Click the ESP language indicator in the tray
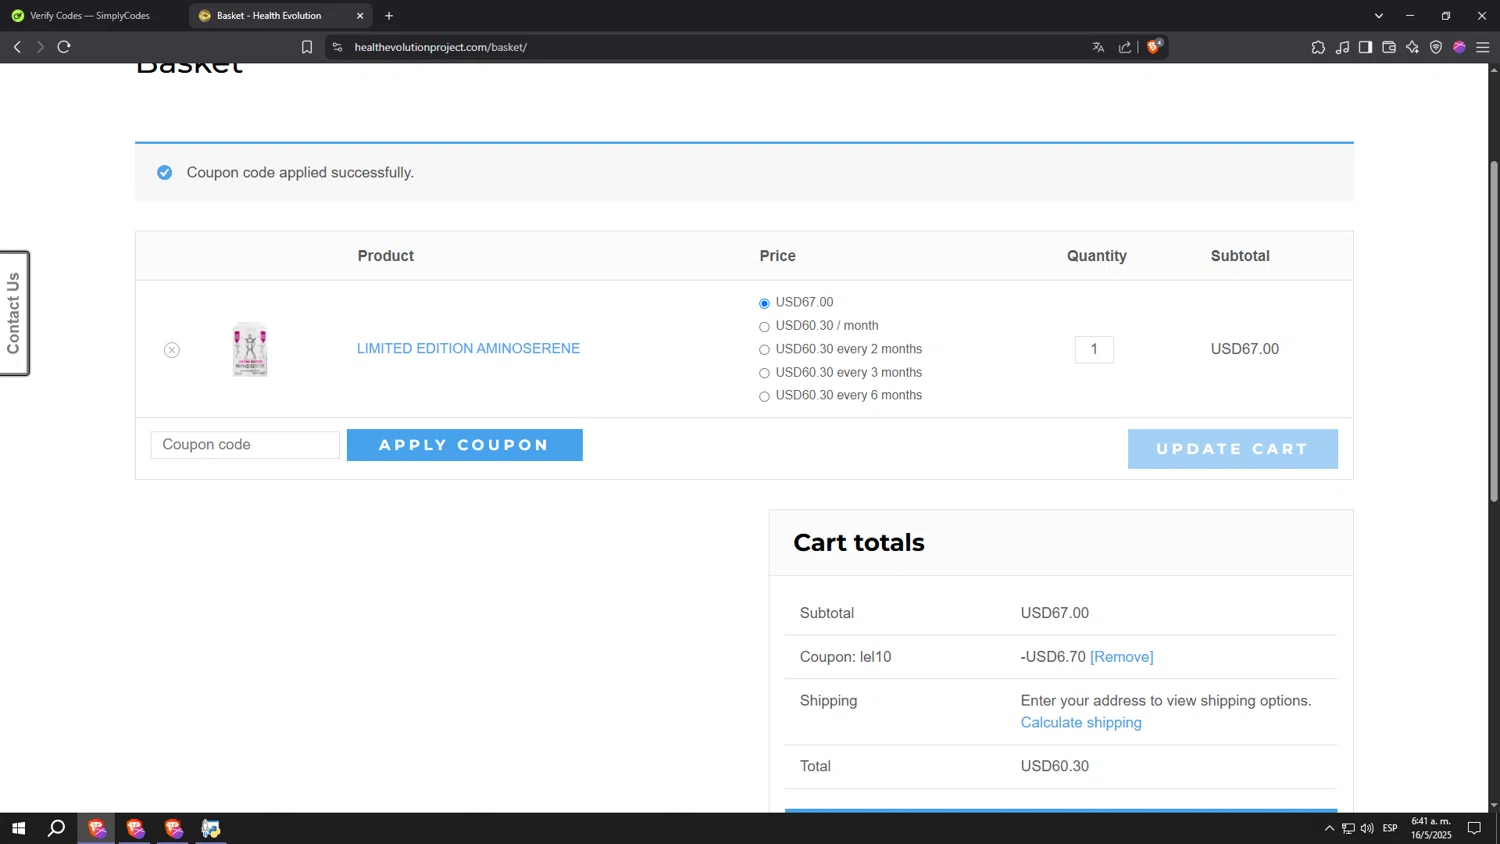The width and height of the screenshot is (1500, 844). pos(1390,828)
